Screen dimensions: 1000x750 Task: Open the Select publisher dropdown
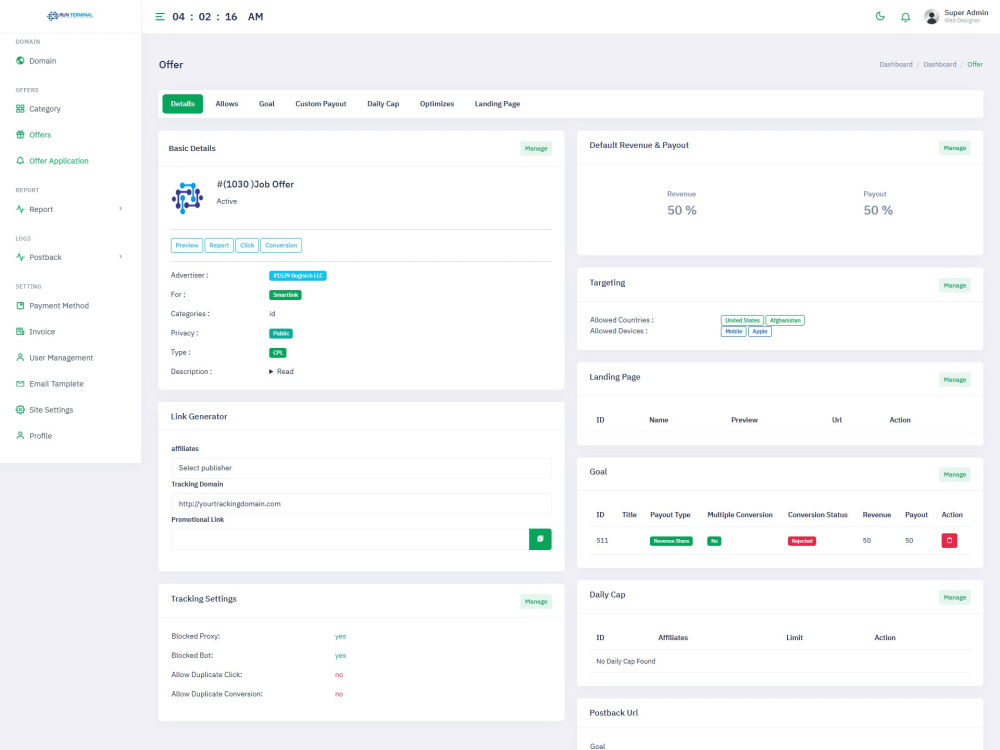[361, 468]
